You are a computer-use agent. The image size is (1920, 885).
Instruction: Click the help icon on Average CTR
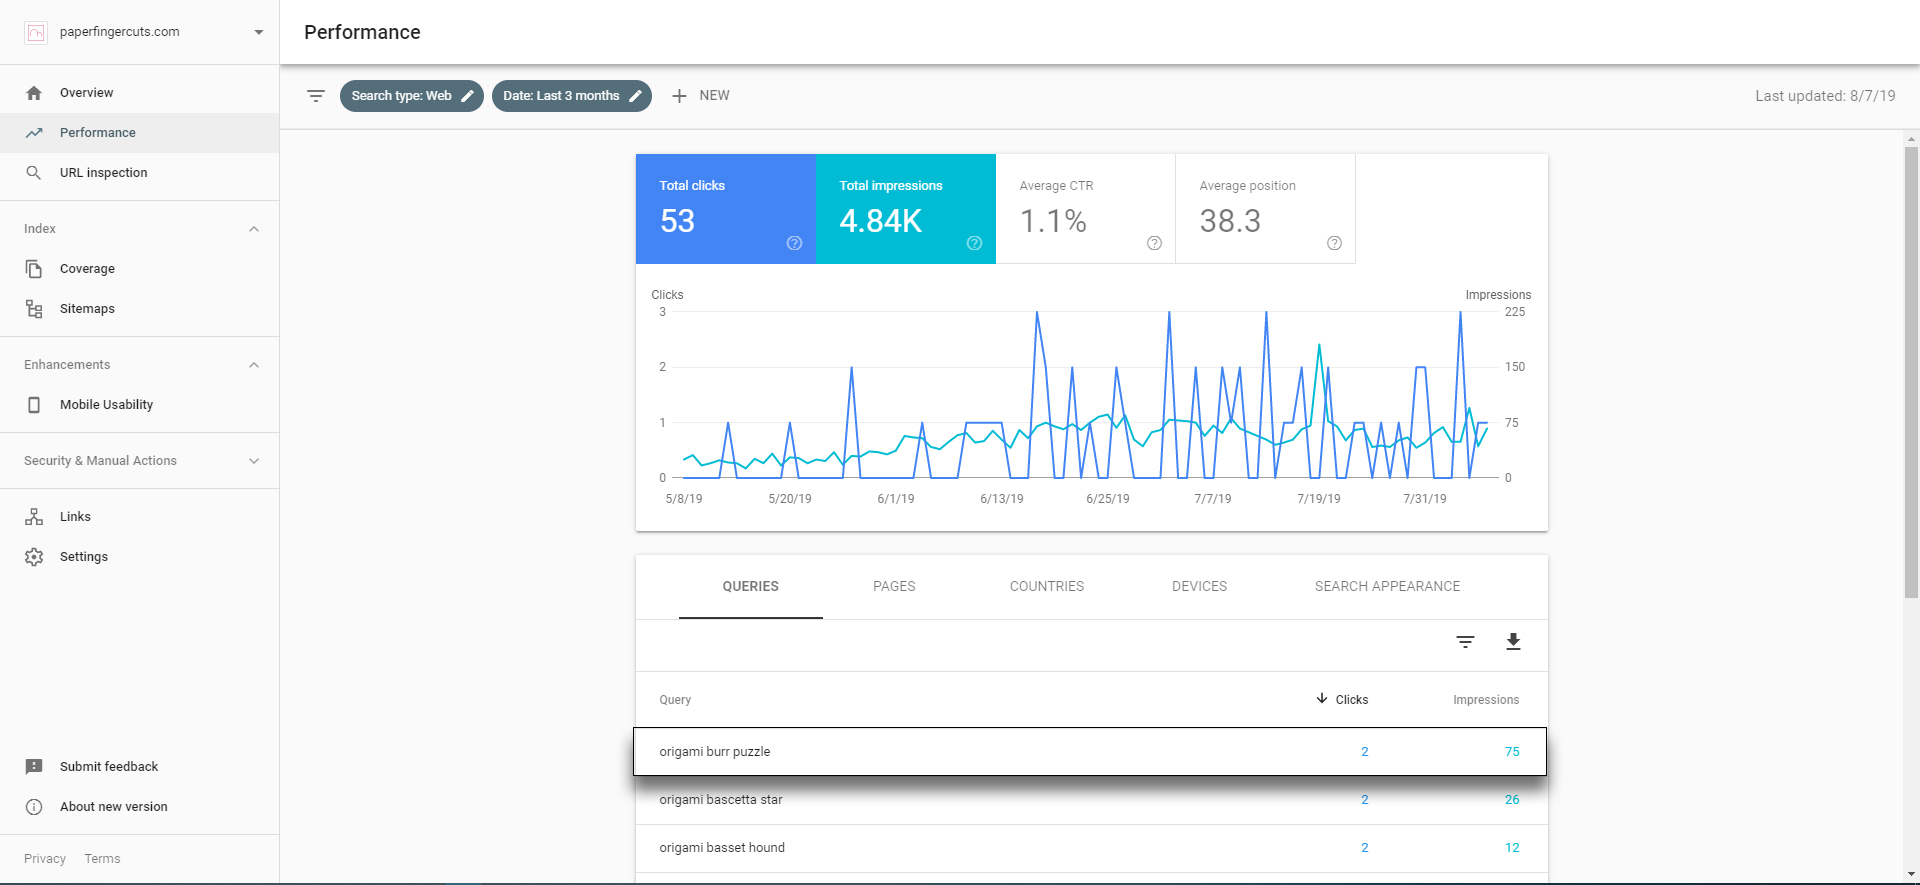point(1154,243)
